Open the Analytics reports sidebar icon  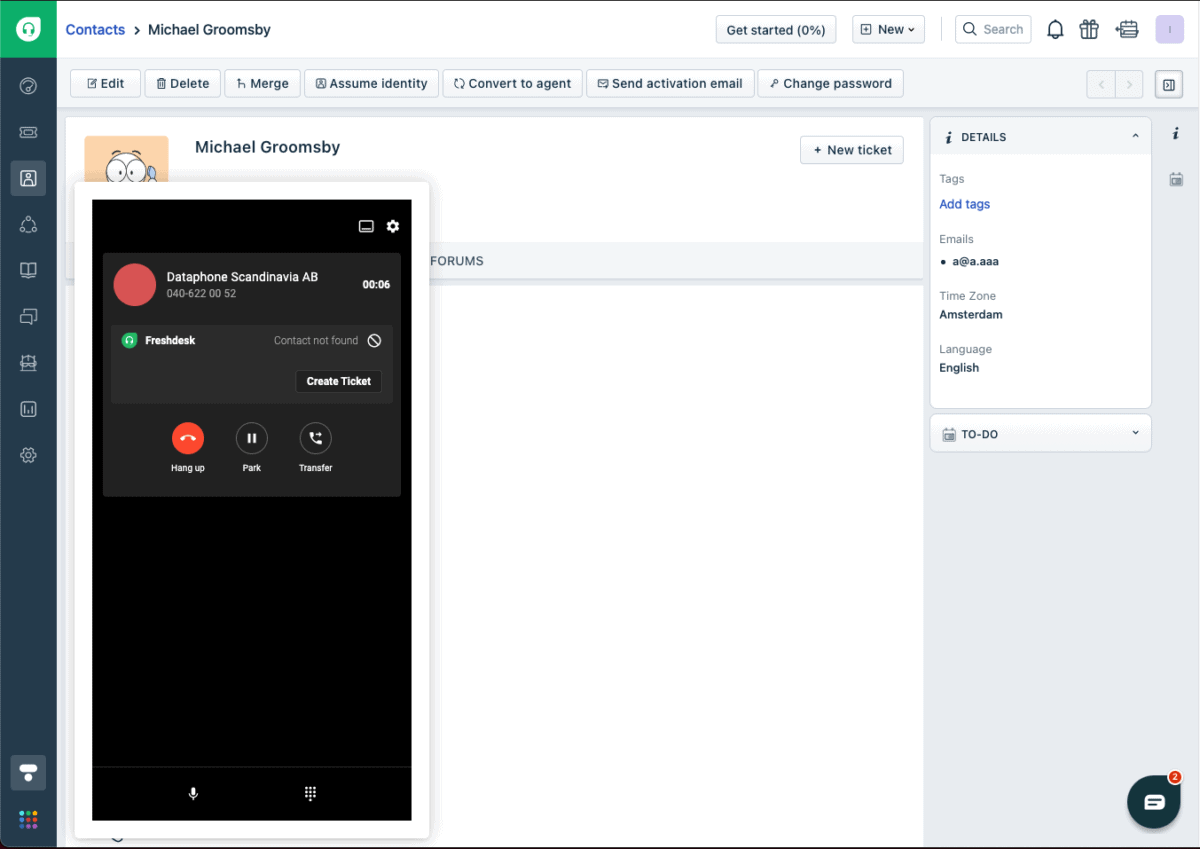[x=28, y=409]
